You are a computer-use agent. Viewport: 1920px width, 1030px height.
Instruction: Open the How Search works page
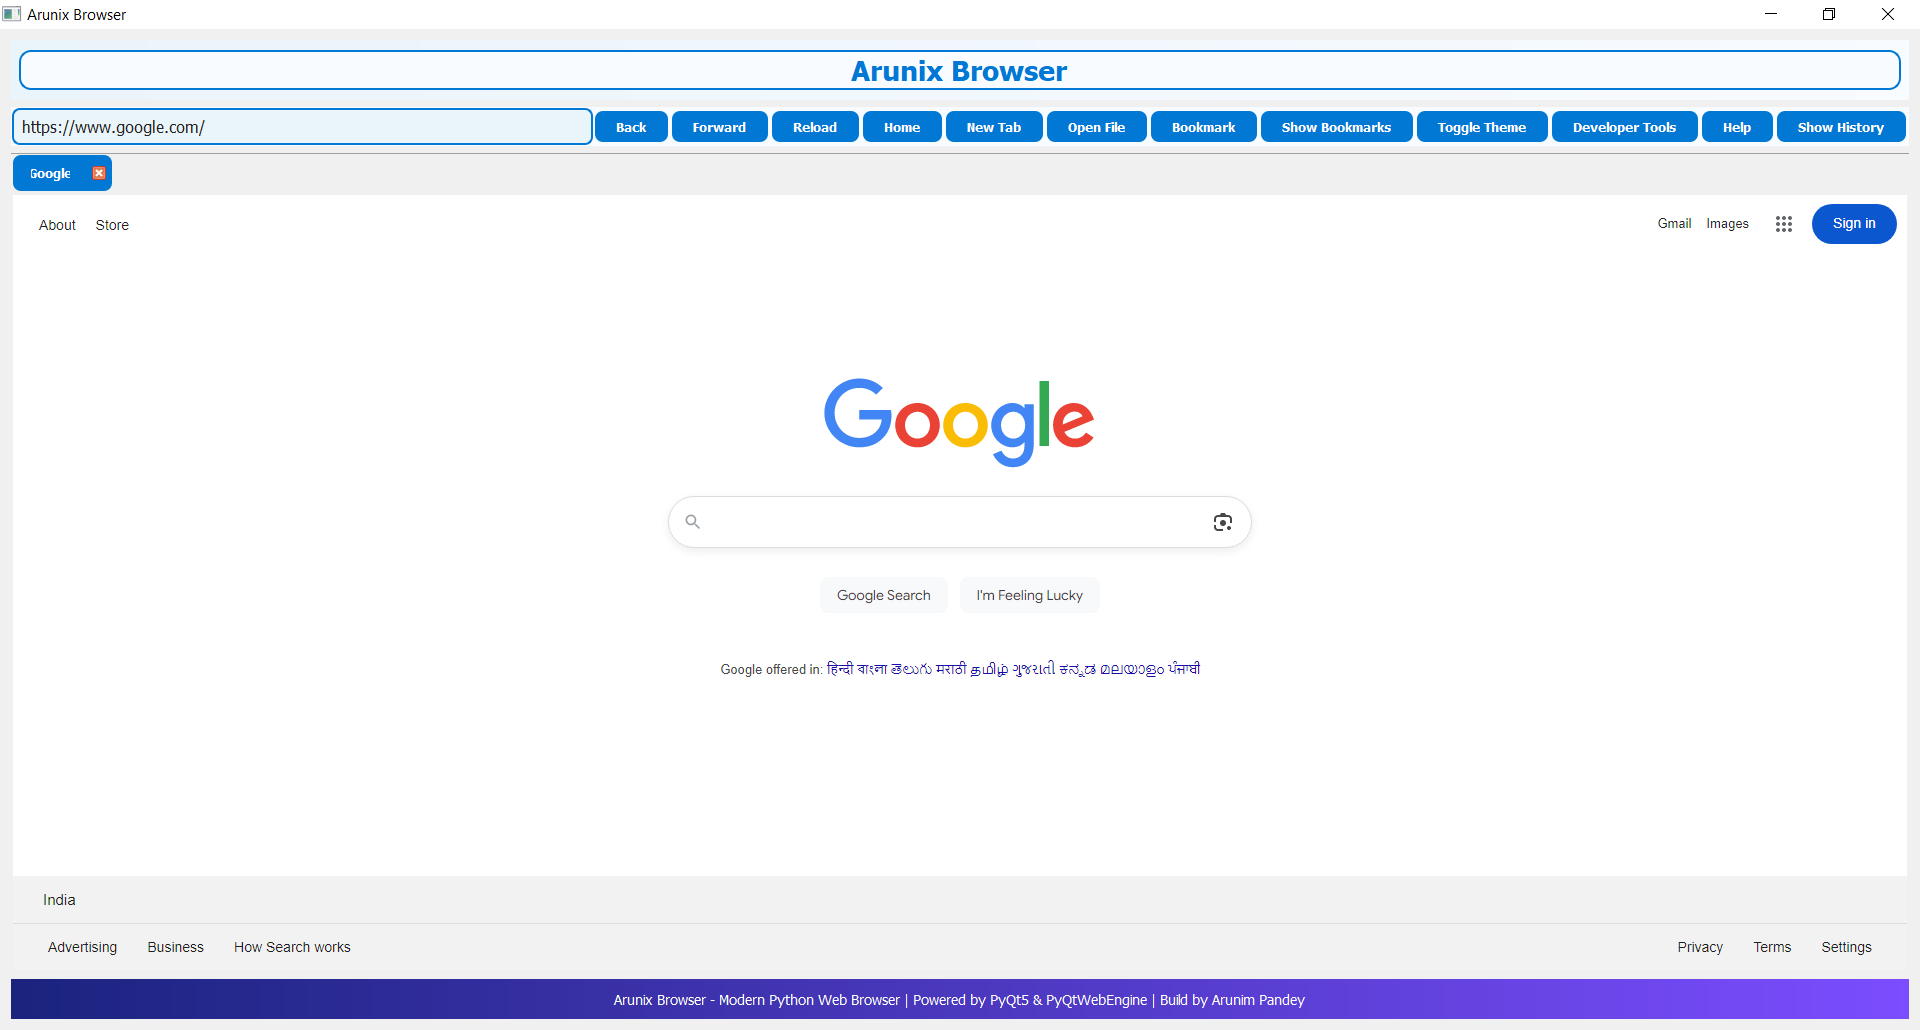(x=291, y=947)
